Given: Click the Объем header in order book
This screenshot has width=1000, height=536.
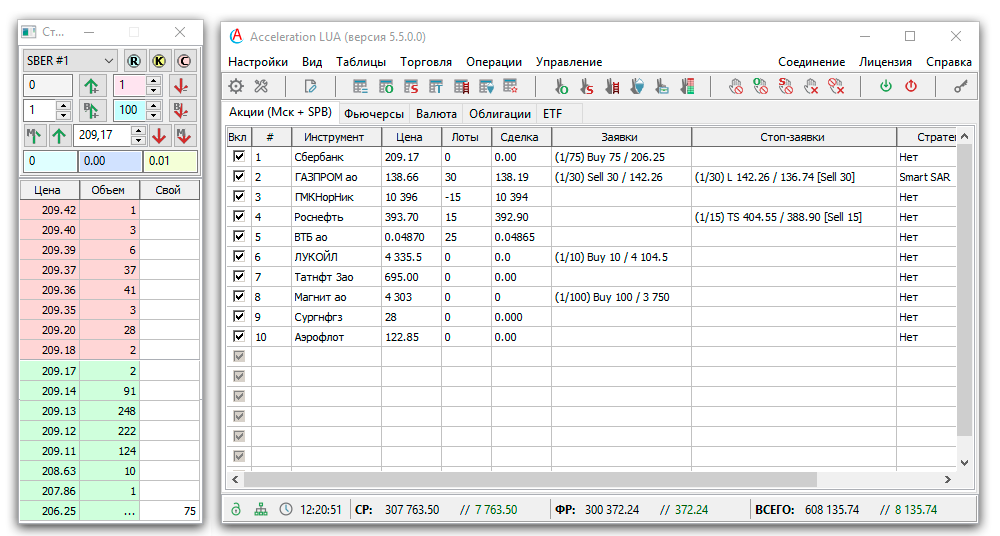Looking at the screenshot, I should tap(108, 190).
